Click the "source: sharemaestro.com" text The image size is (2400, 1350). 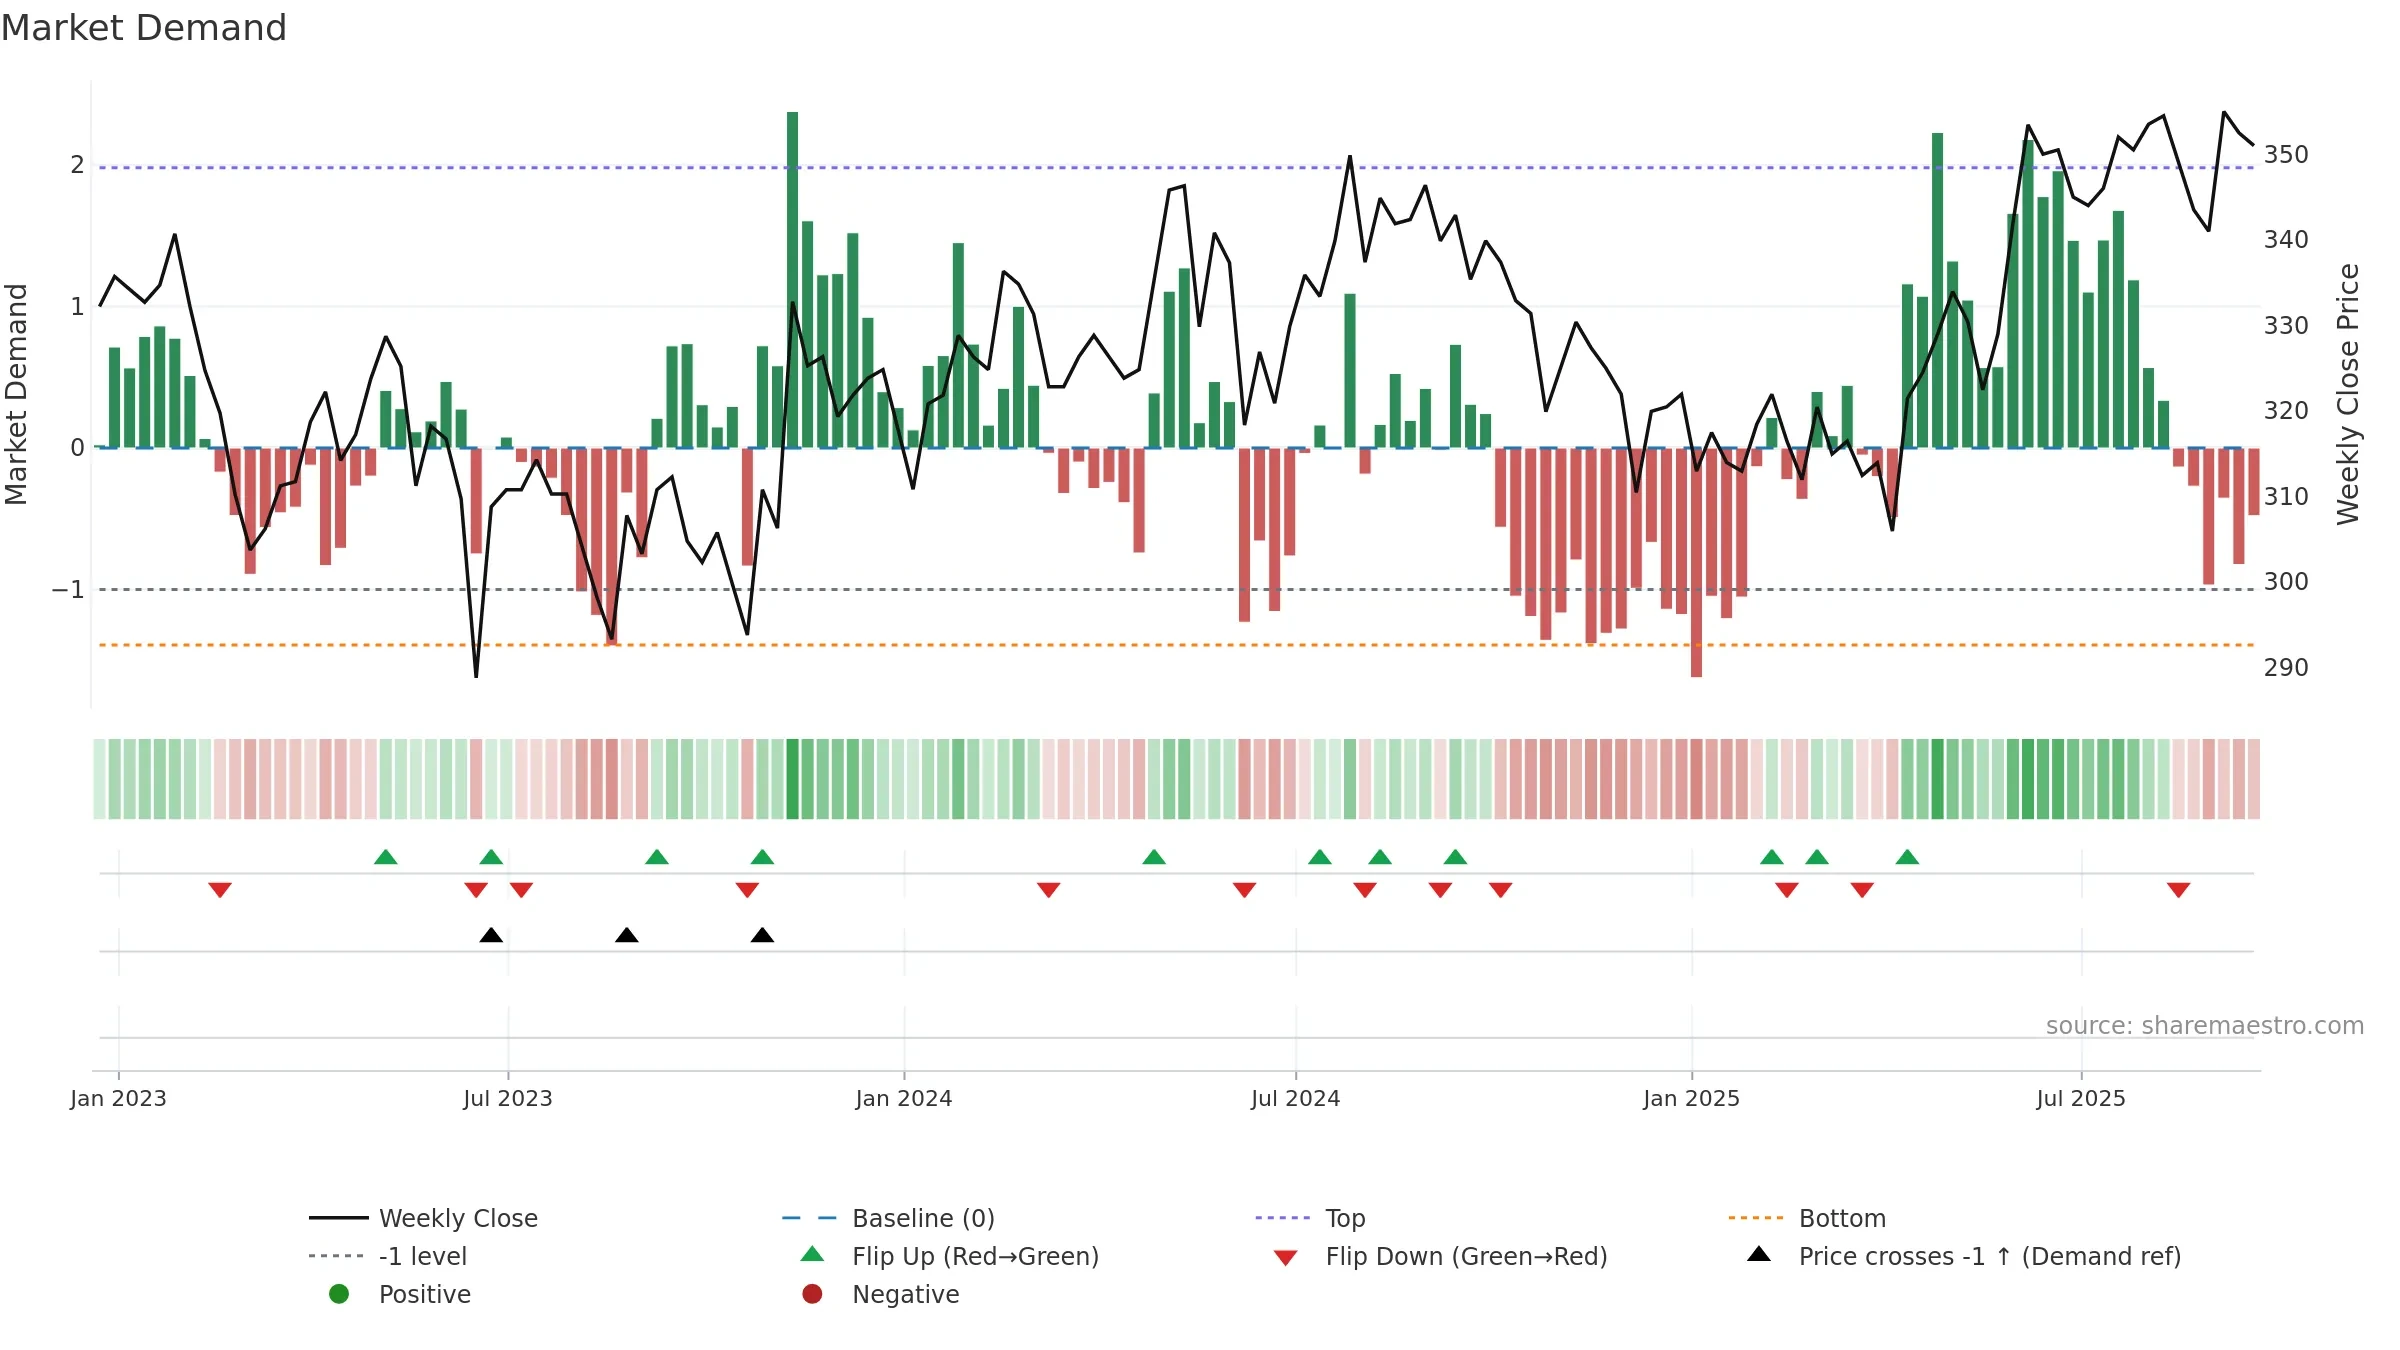pos(2204,1025)
